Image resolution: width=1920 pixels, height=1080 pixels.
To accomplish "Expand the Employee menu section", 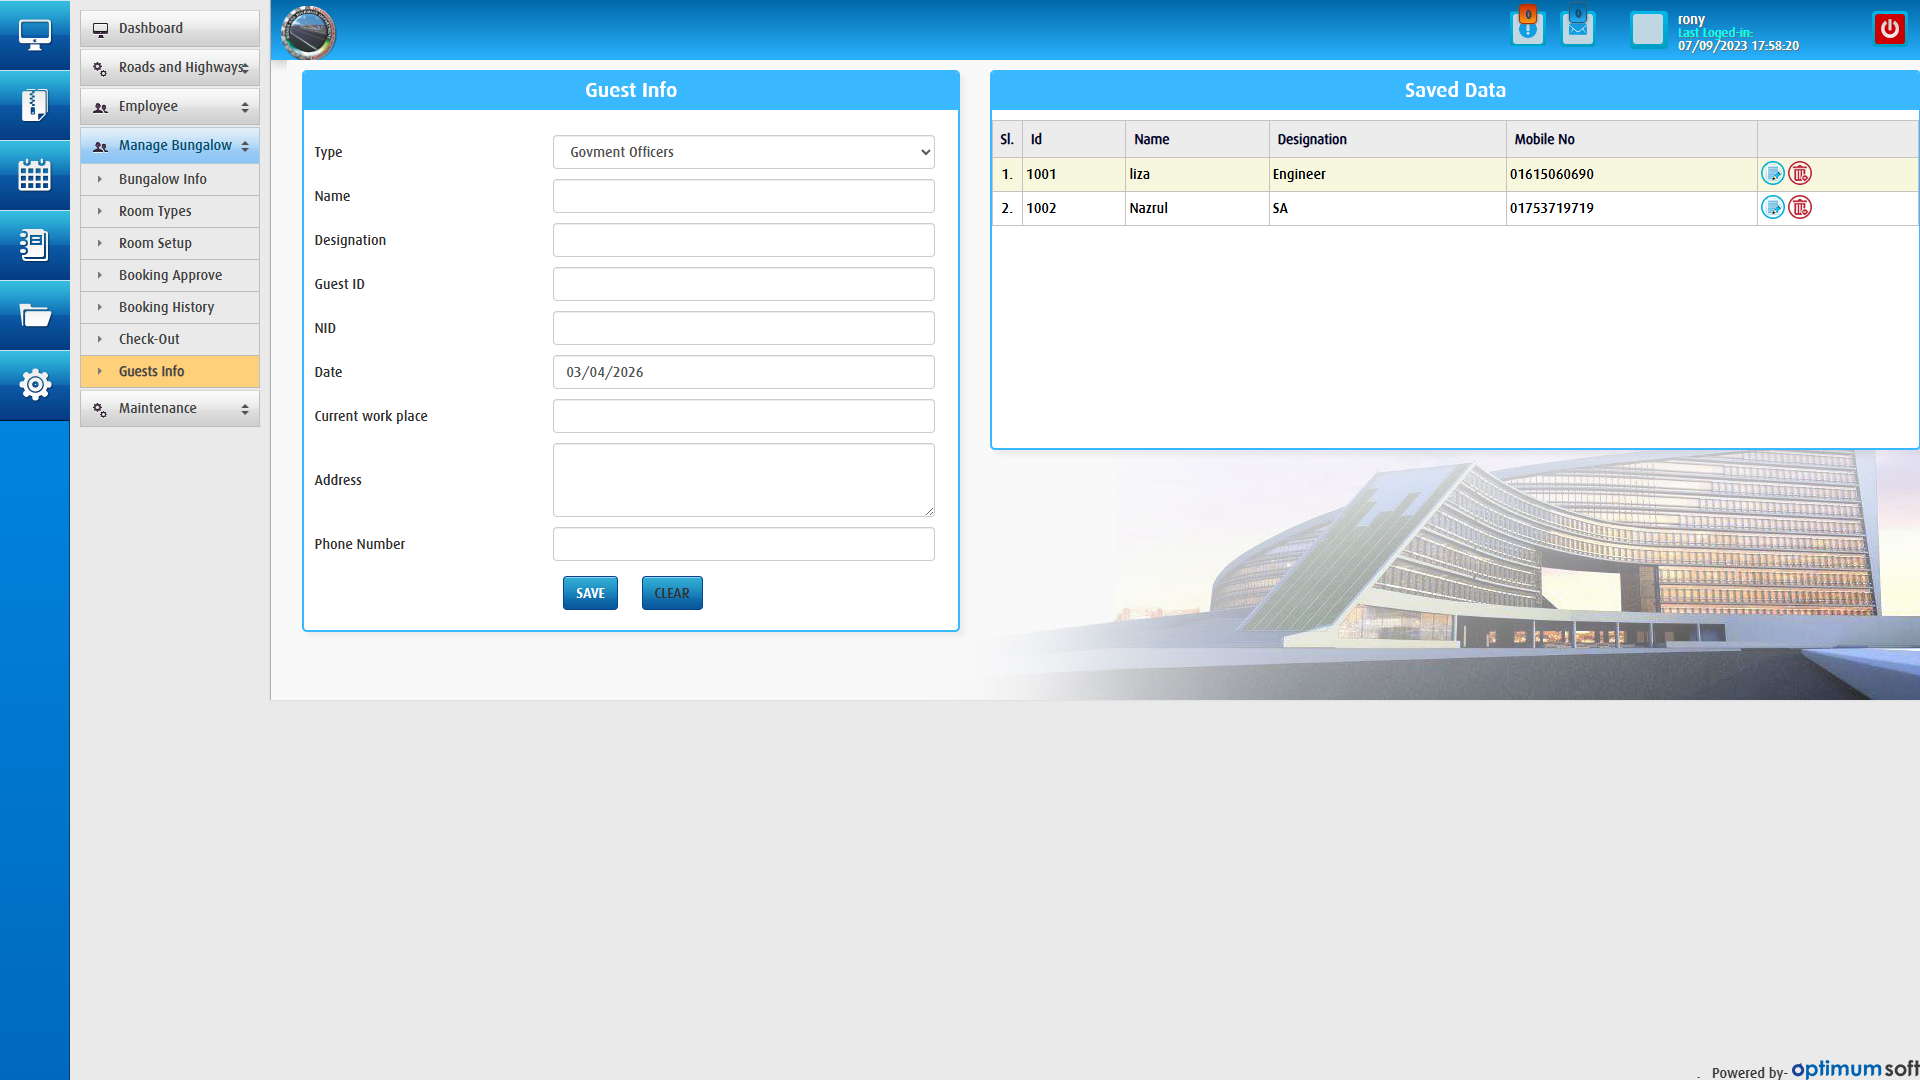I will 170,106.
